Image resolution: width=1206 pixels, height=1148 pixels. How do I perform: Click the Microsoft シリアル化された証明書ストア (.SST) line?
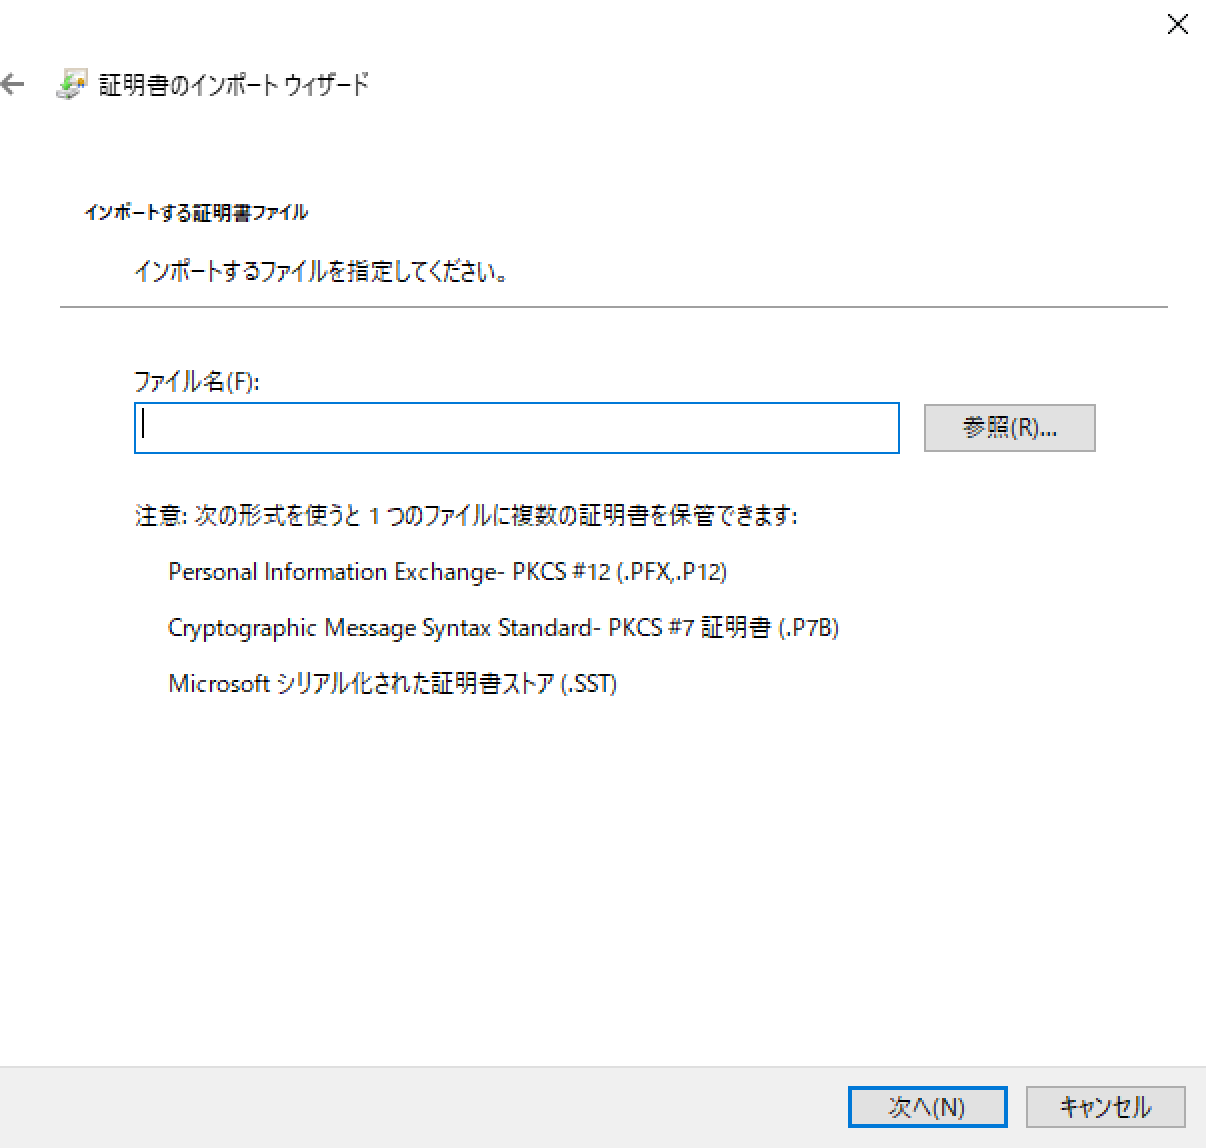392,684
